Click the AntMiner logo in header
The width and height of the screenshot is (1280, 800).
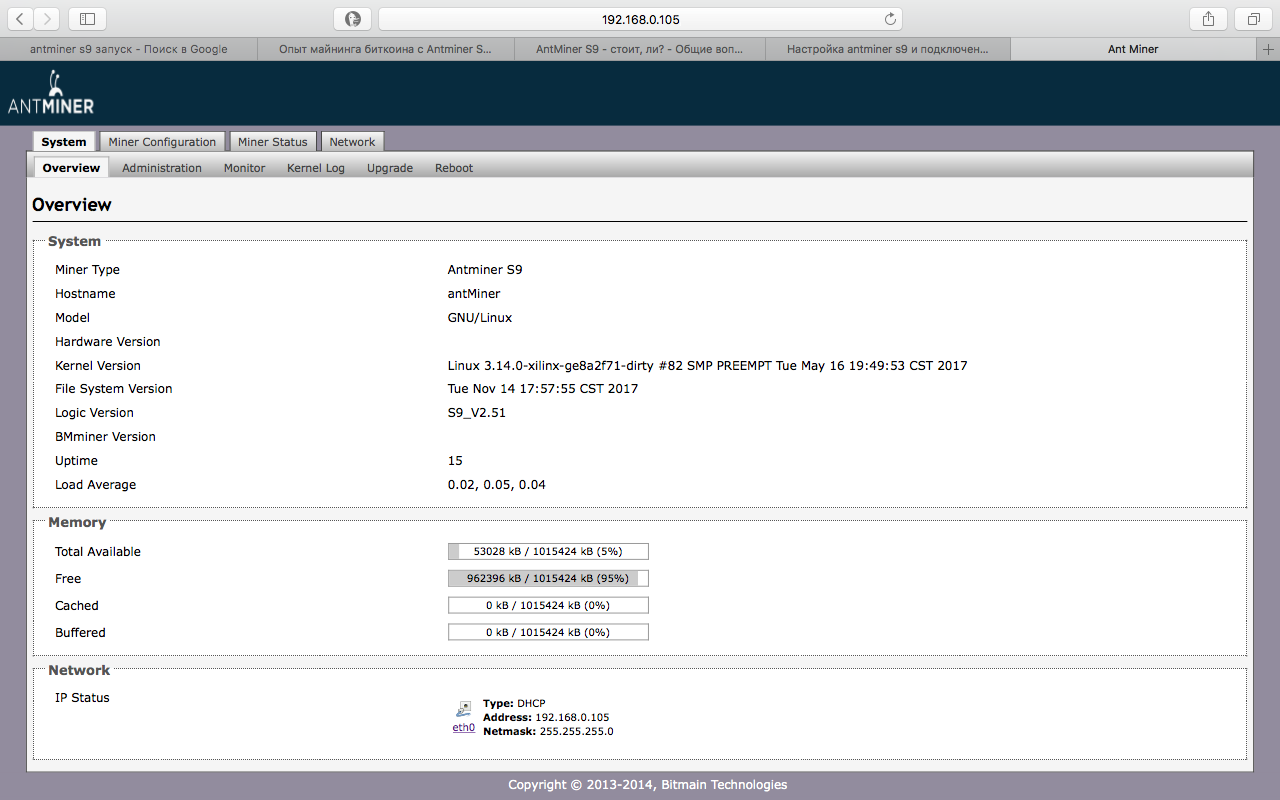(50, 93)
